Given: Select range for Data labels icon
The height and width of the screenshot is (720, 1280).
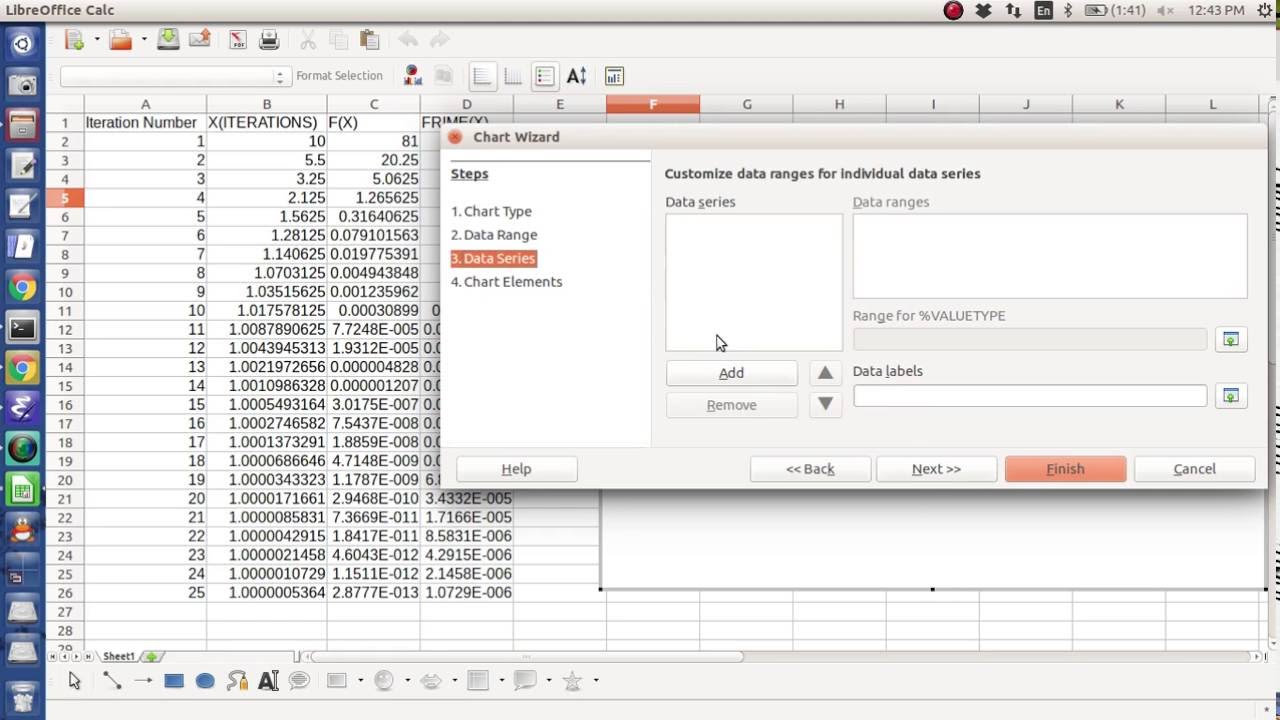Looking at the screenshot, I should [x=1231, y=396].
